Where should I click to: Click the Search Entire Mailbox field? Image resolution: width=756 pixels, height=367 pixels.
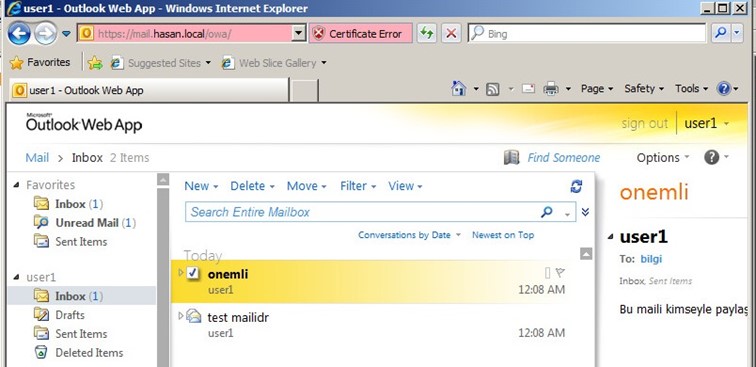pyautogui.click(x=364, y=212)
